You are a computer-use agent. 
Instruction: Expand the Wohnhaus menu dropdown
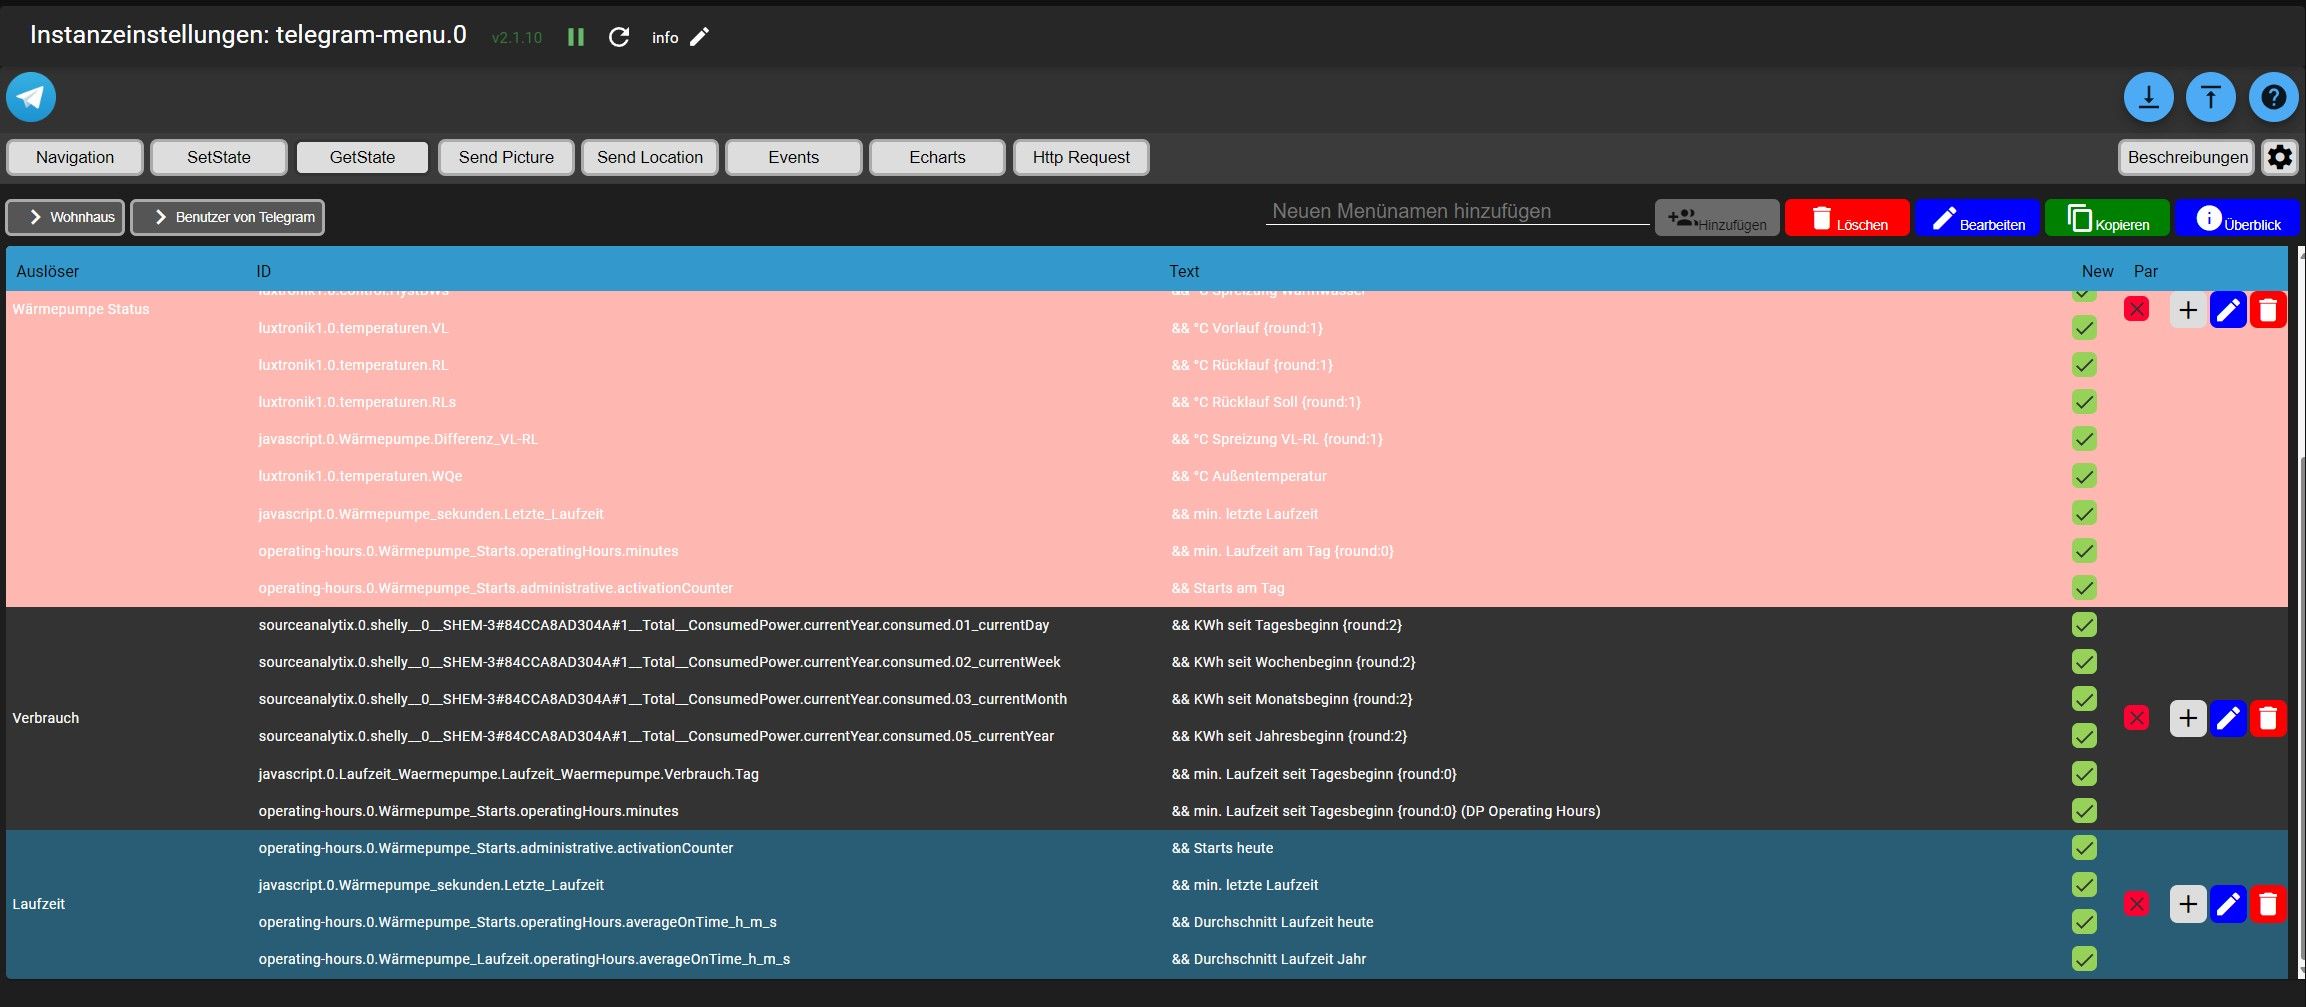click(66, 217)
